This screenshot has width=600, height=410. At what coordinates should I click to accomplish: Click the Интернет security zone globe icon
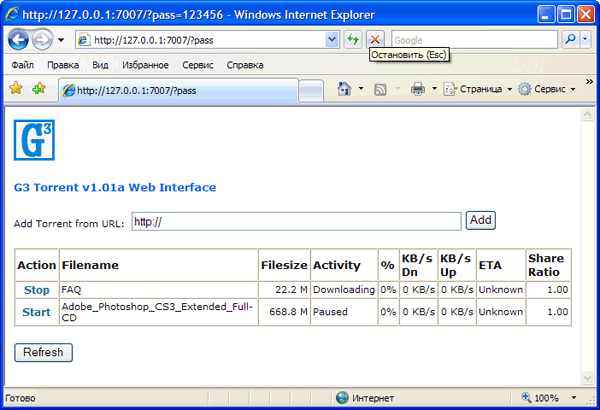point(342,398)
